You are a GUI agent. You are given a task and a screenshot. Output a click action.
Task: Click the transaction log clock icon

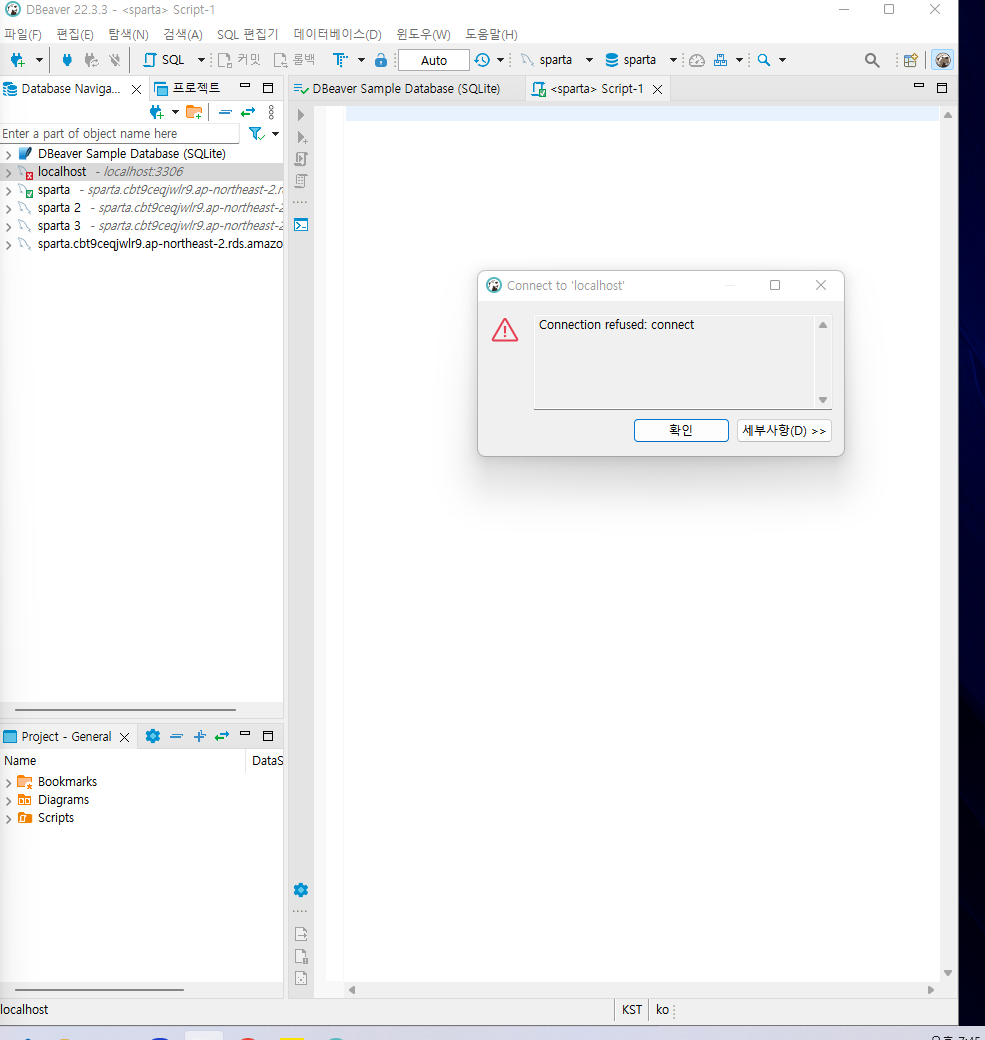pos(482,60)
